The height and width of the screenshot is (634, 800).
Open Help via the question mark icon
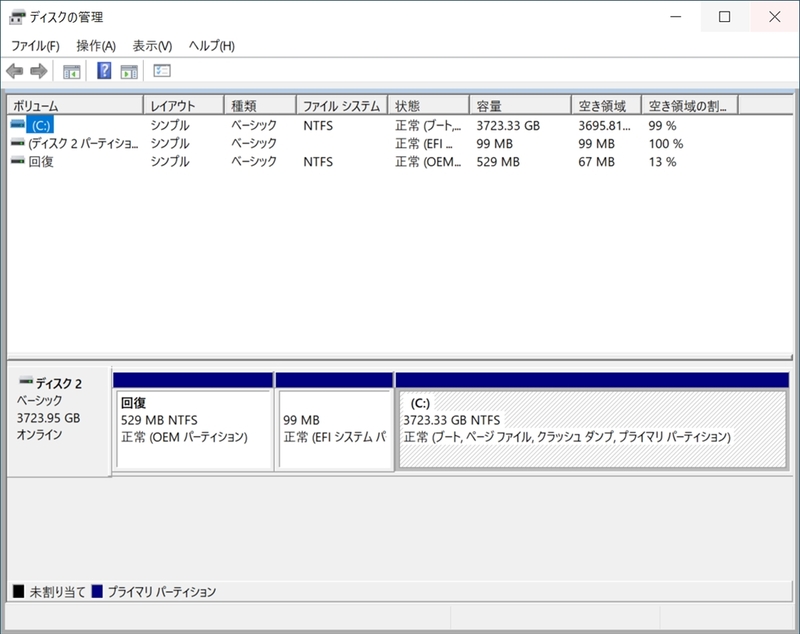click(104, 71)
